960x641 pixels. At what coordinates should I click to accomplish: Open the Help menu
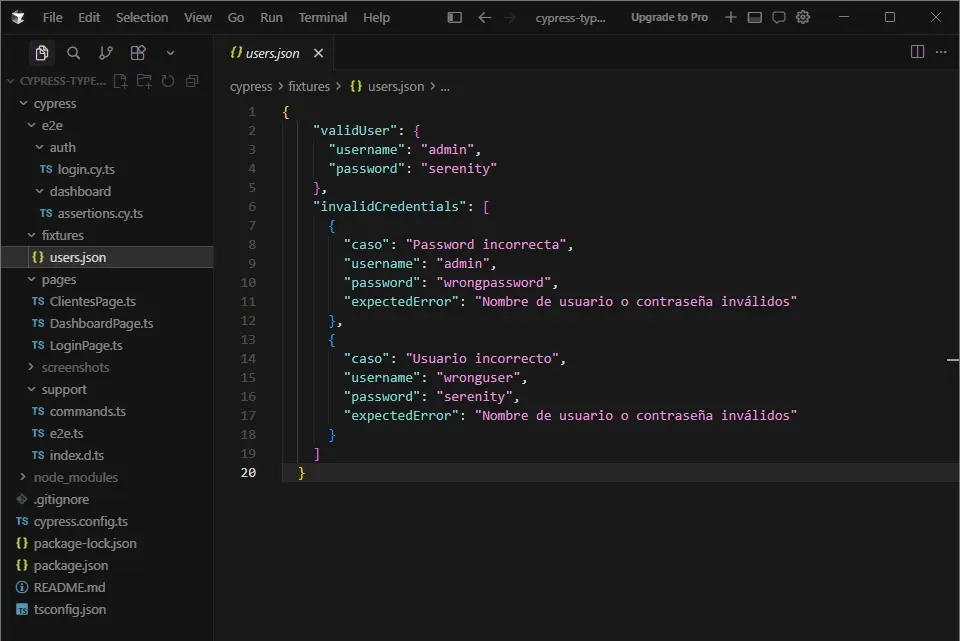(x=376, y=18)
